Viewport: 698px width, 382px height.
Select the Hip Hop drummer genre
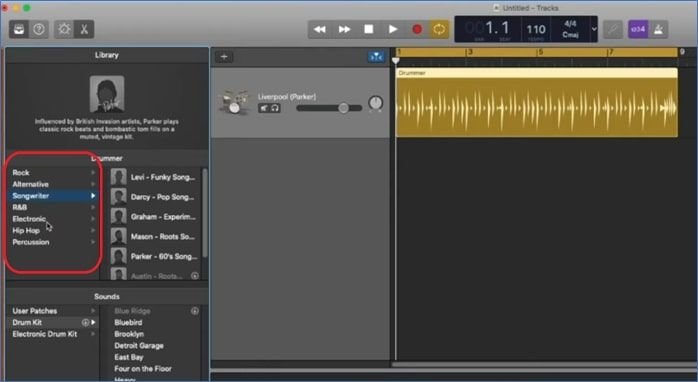[x=53, y=231]
